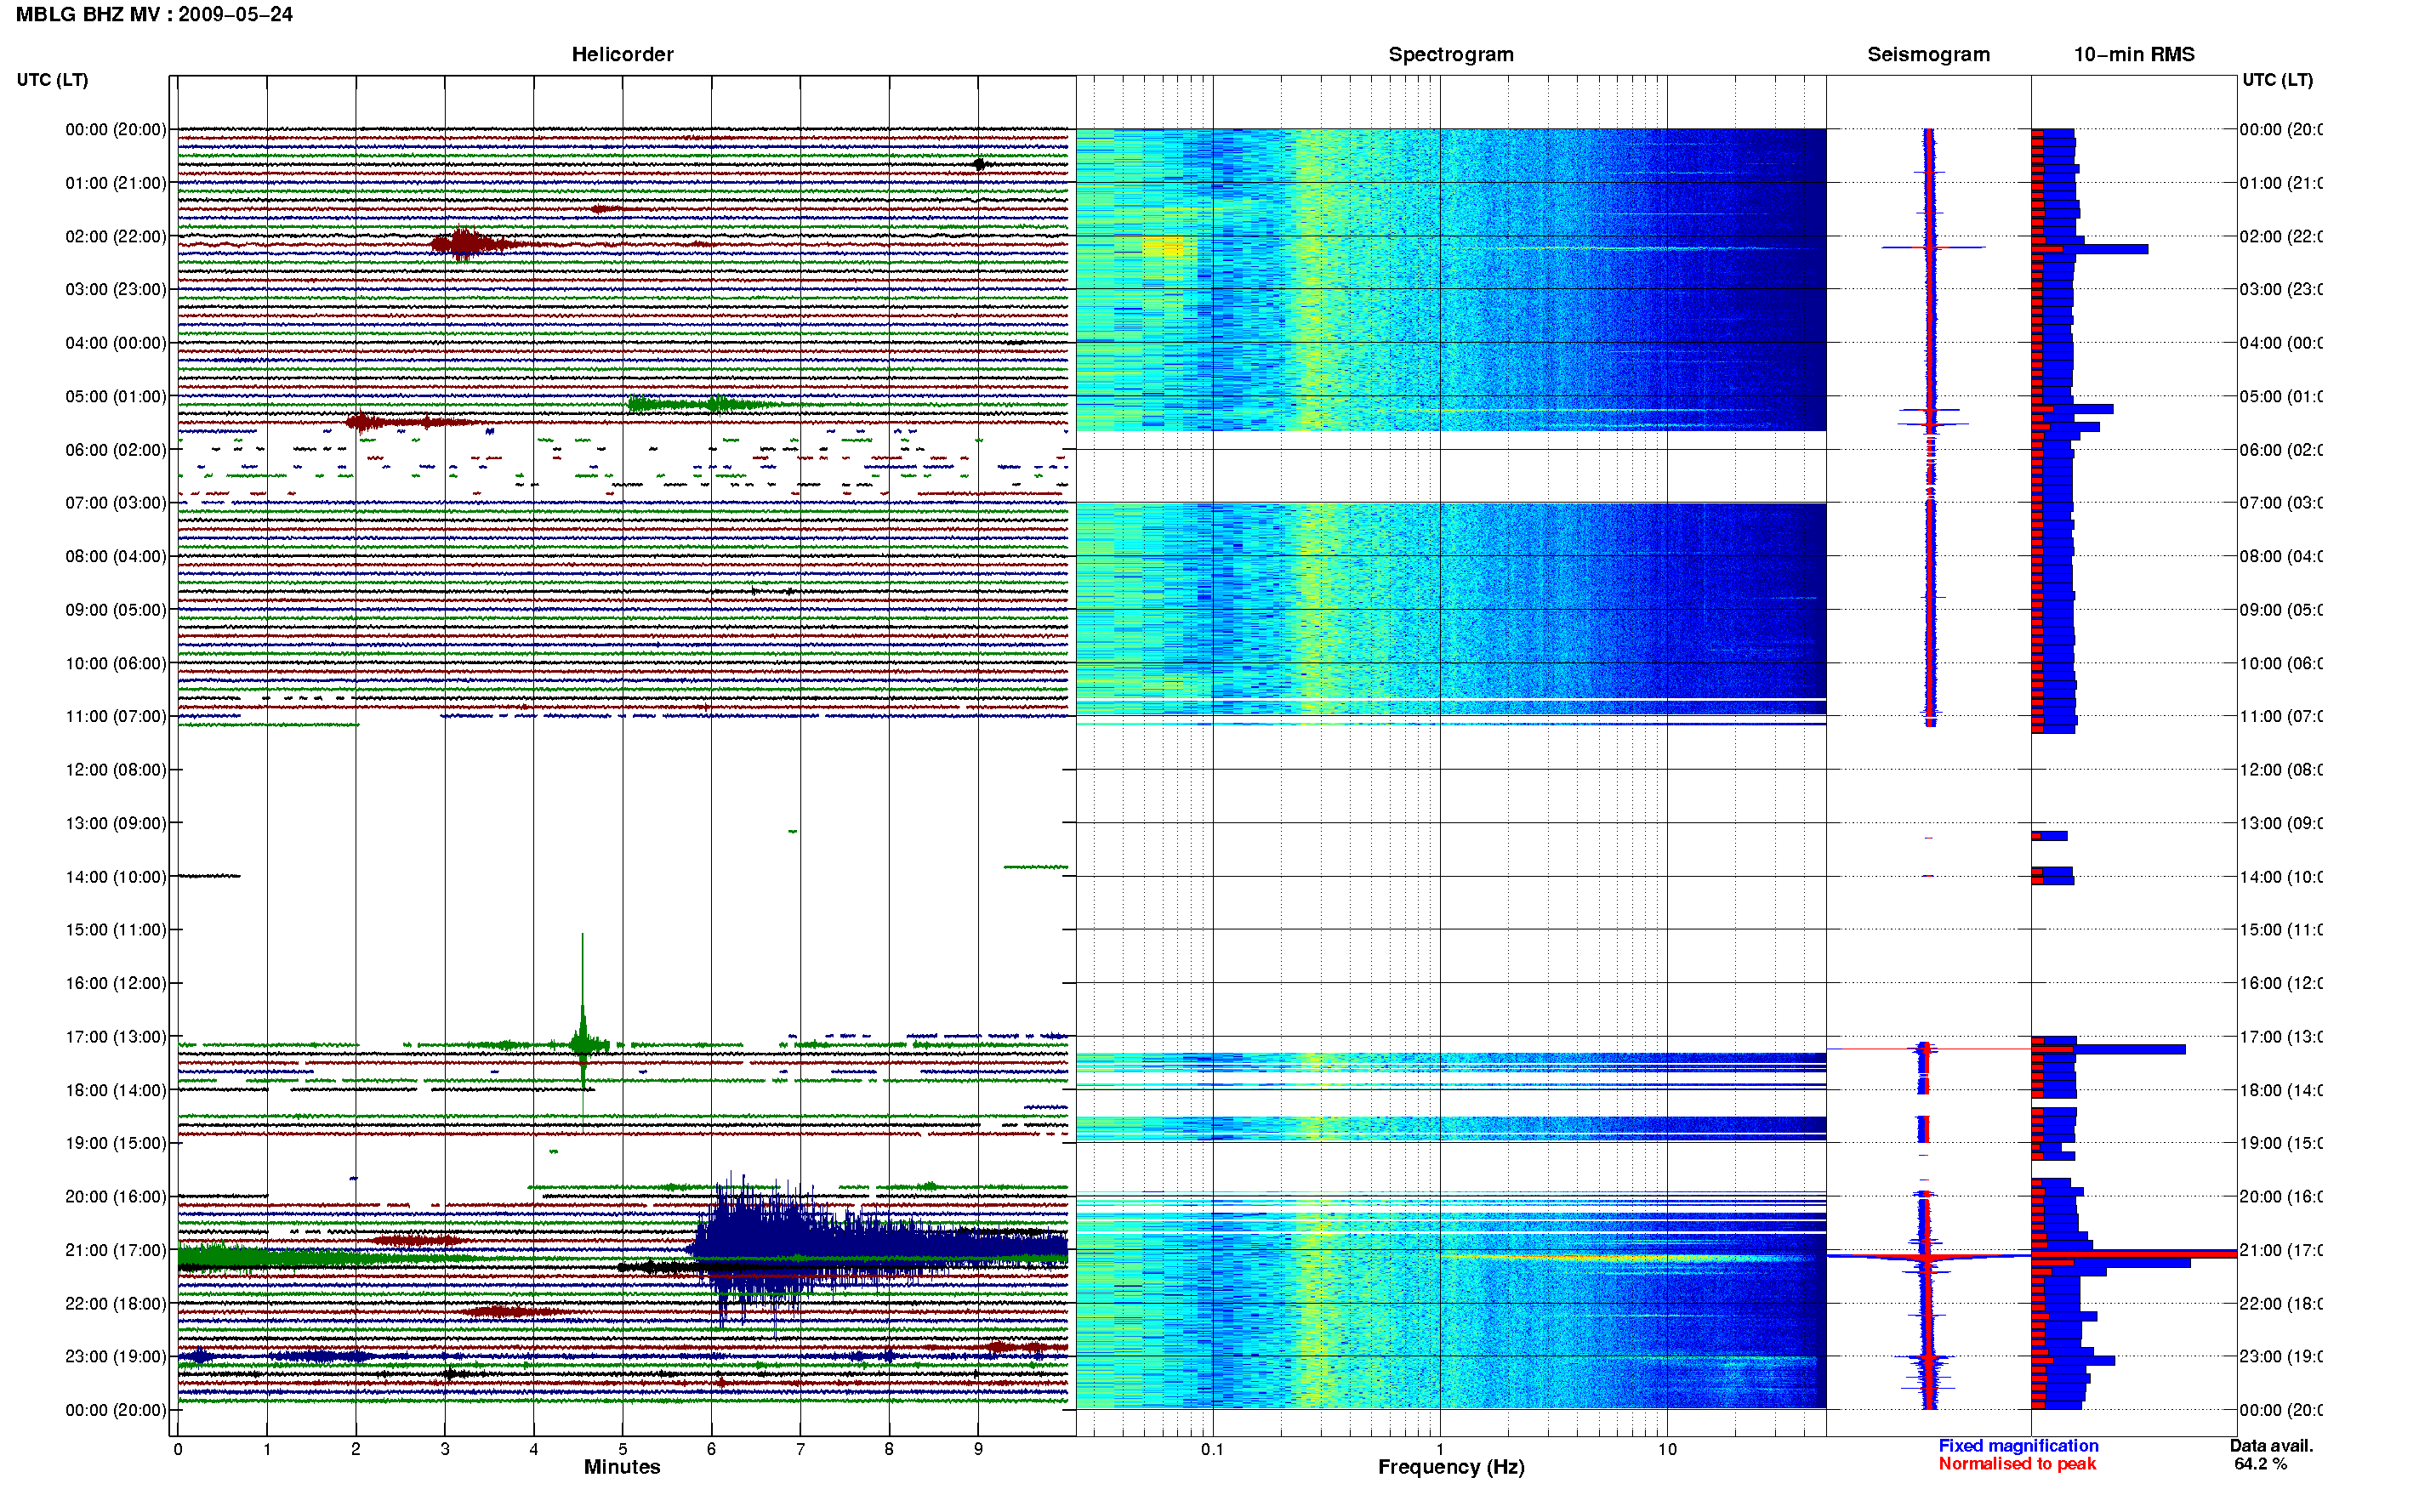Click the 'Spectrogram' panel heading
Screen dimensions: 2419x1512
point(1450,55)
